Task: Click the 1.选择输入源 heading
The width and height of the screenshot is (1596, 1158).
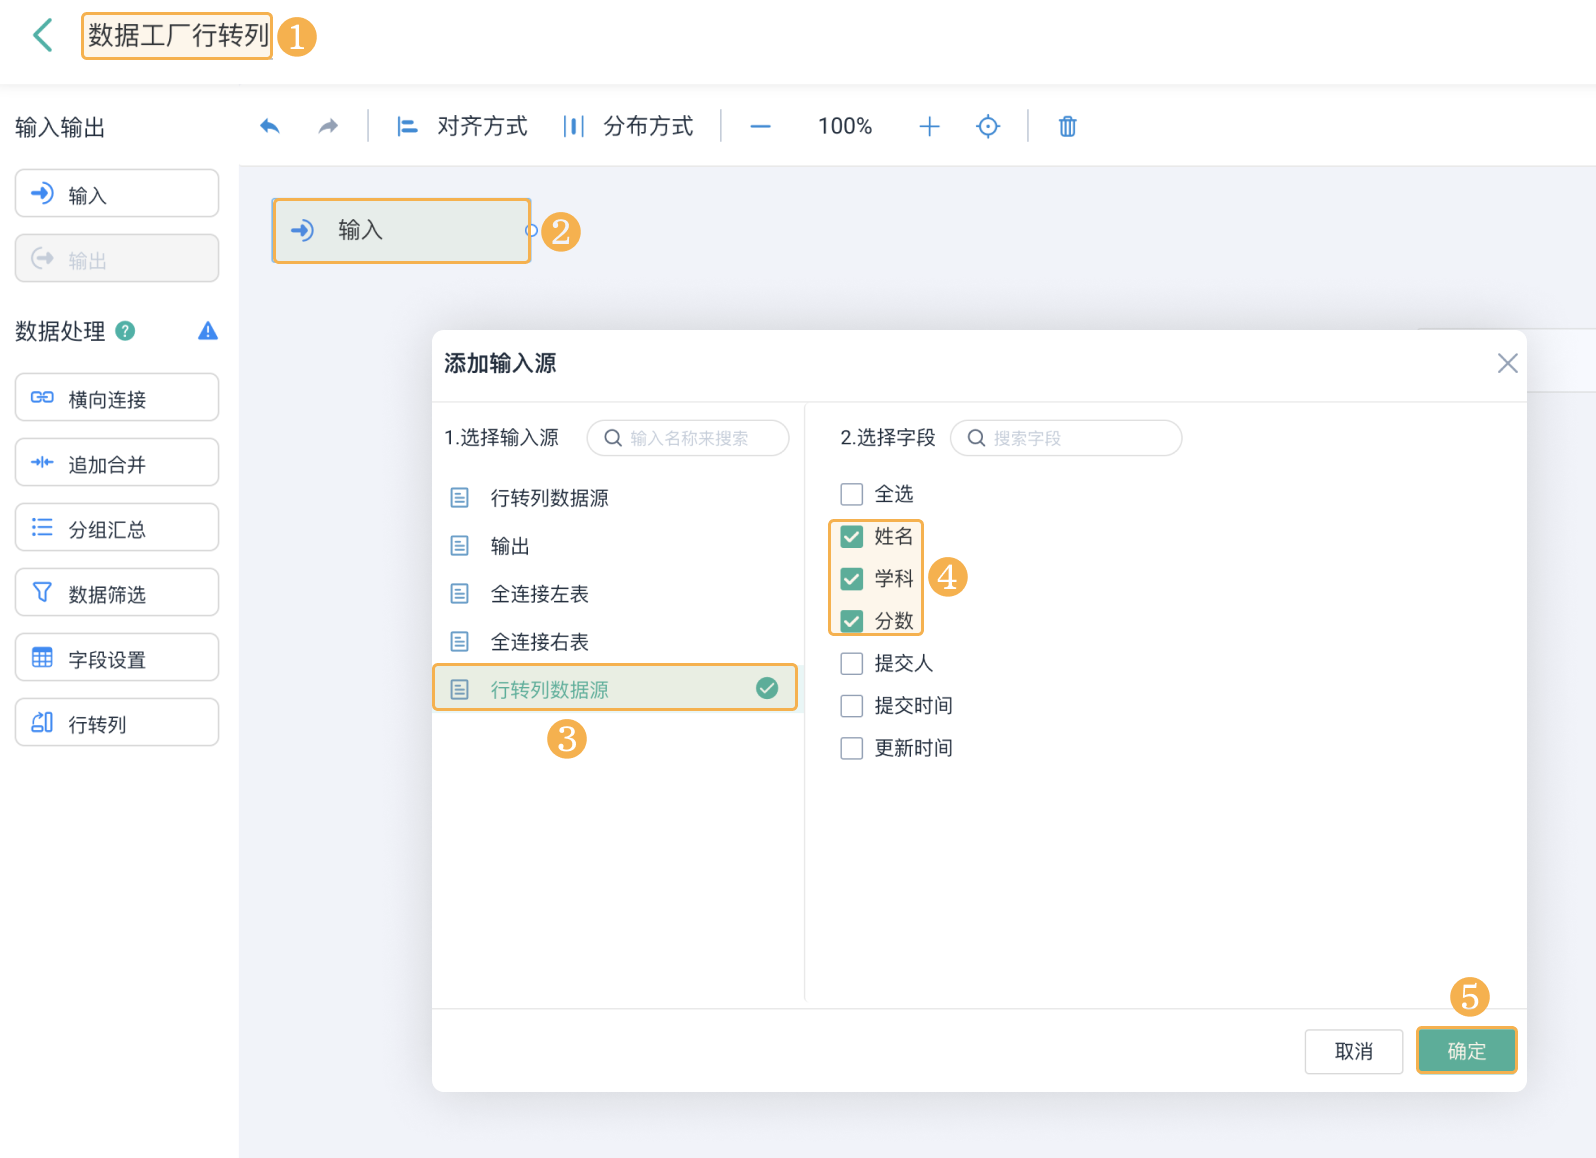Action: click(501, 438)
